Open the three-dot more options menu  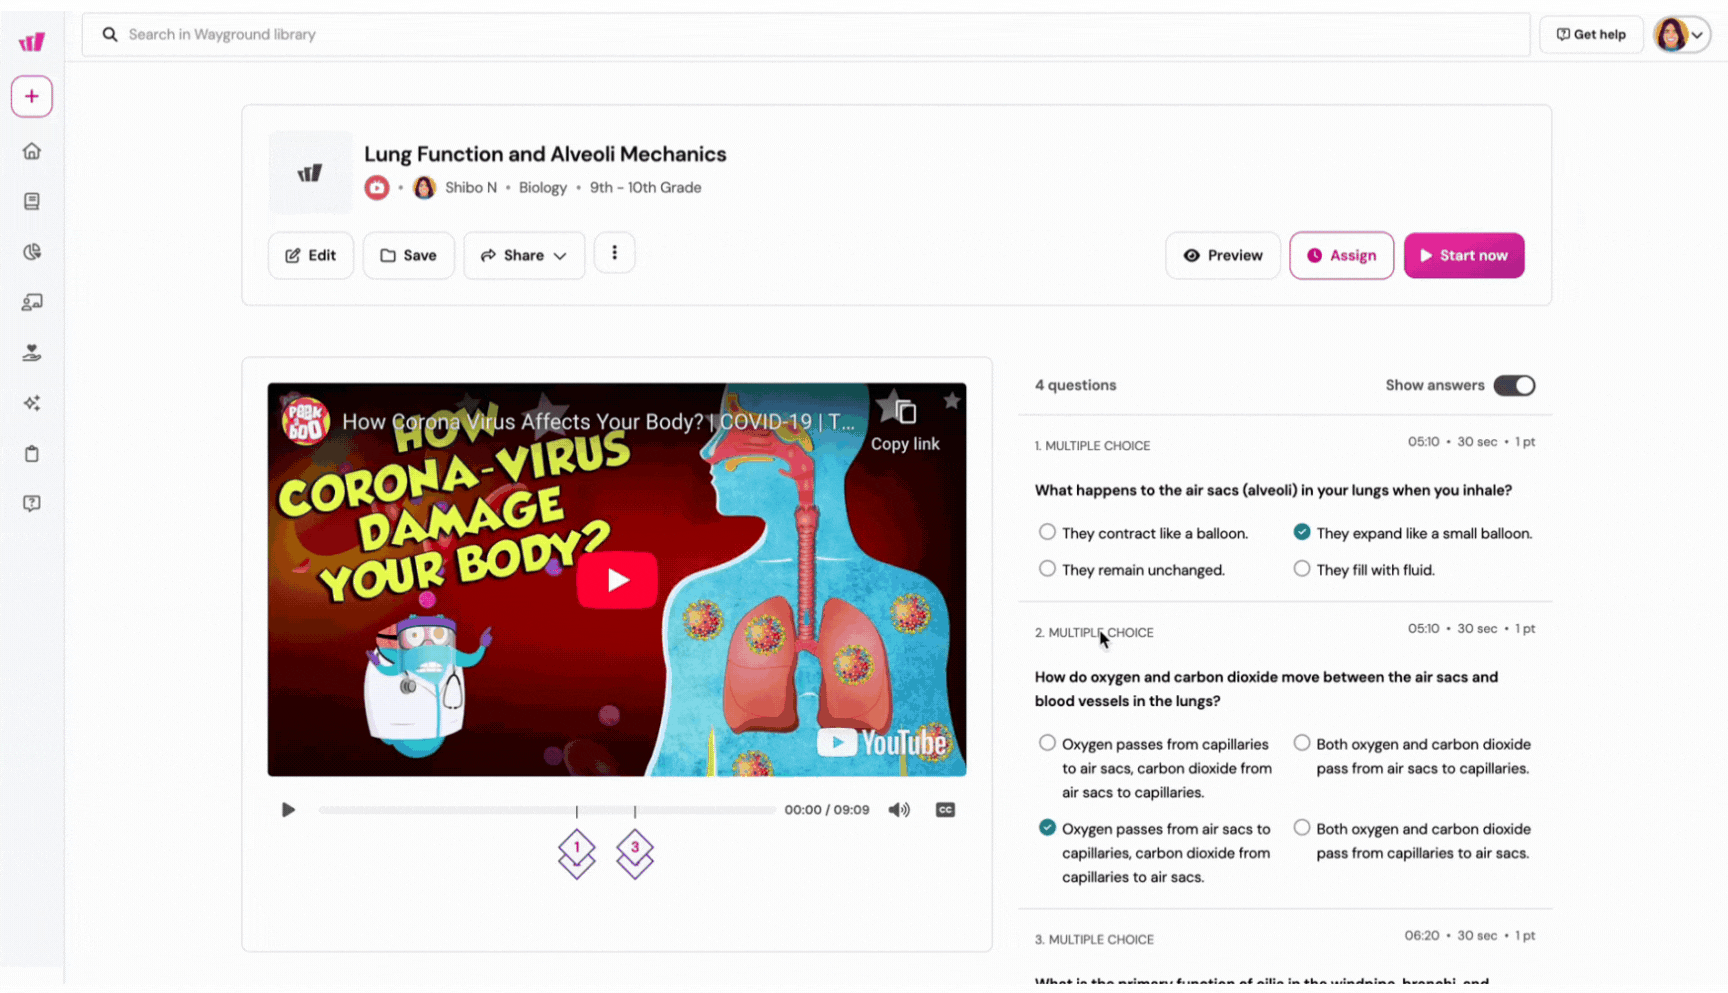tap(614, 254)
